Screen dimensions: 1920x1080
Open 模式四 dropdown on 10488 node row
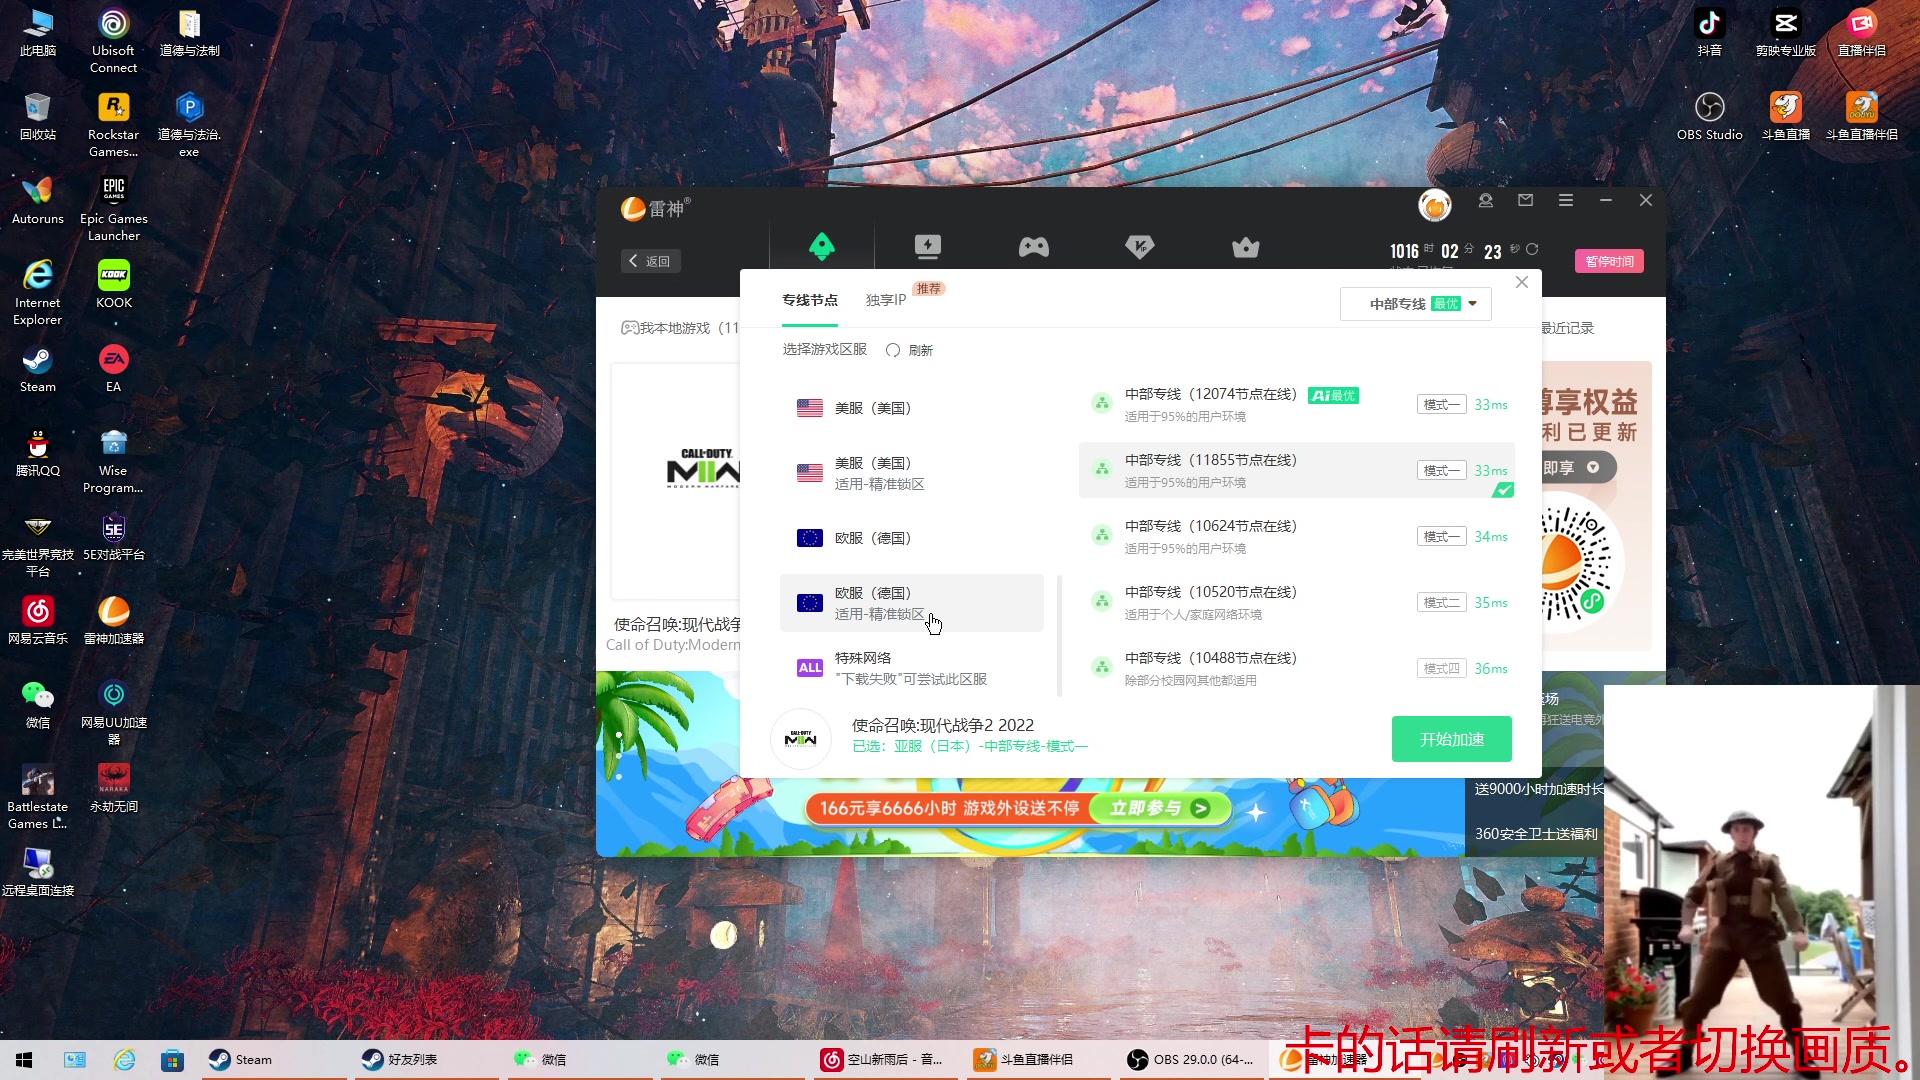click(x=1441, y=669)
